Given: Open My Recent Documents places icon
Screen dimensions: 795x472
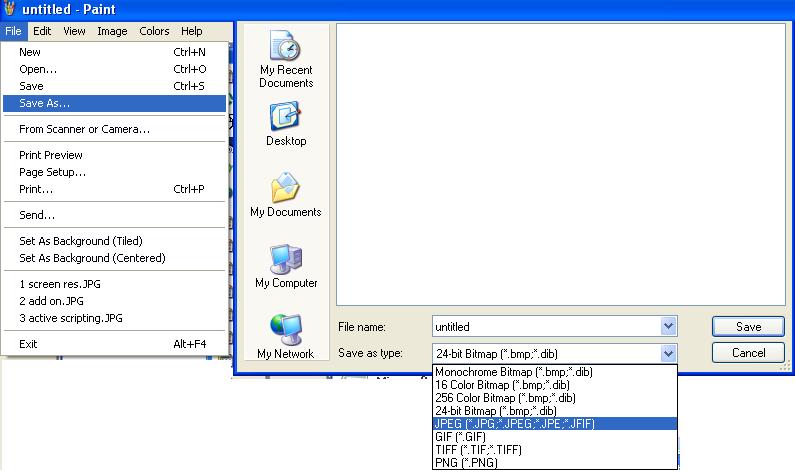Looking at the screenshot, I should (286, 48).
